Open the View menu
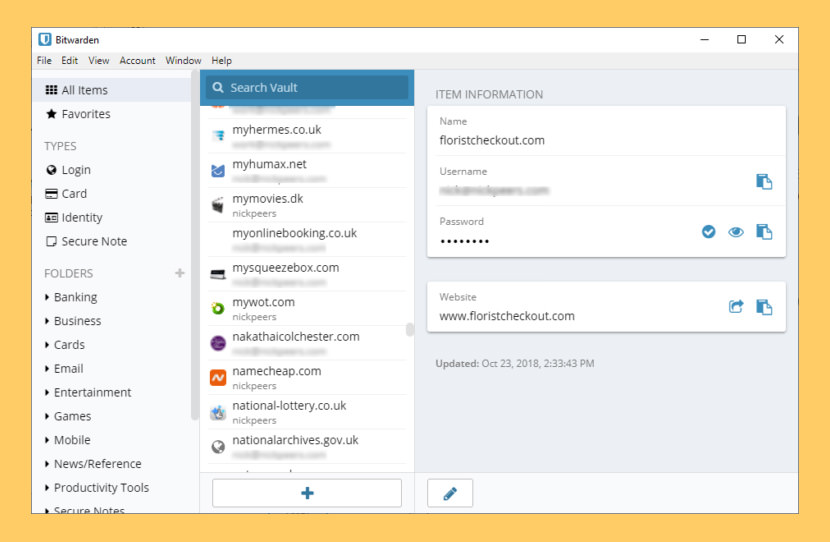This screenshot has width=830, height=542. (x=98, y=60)
